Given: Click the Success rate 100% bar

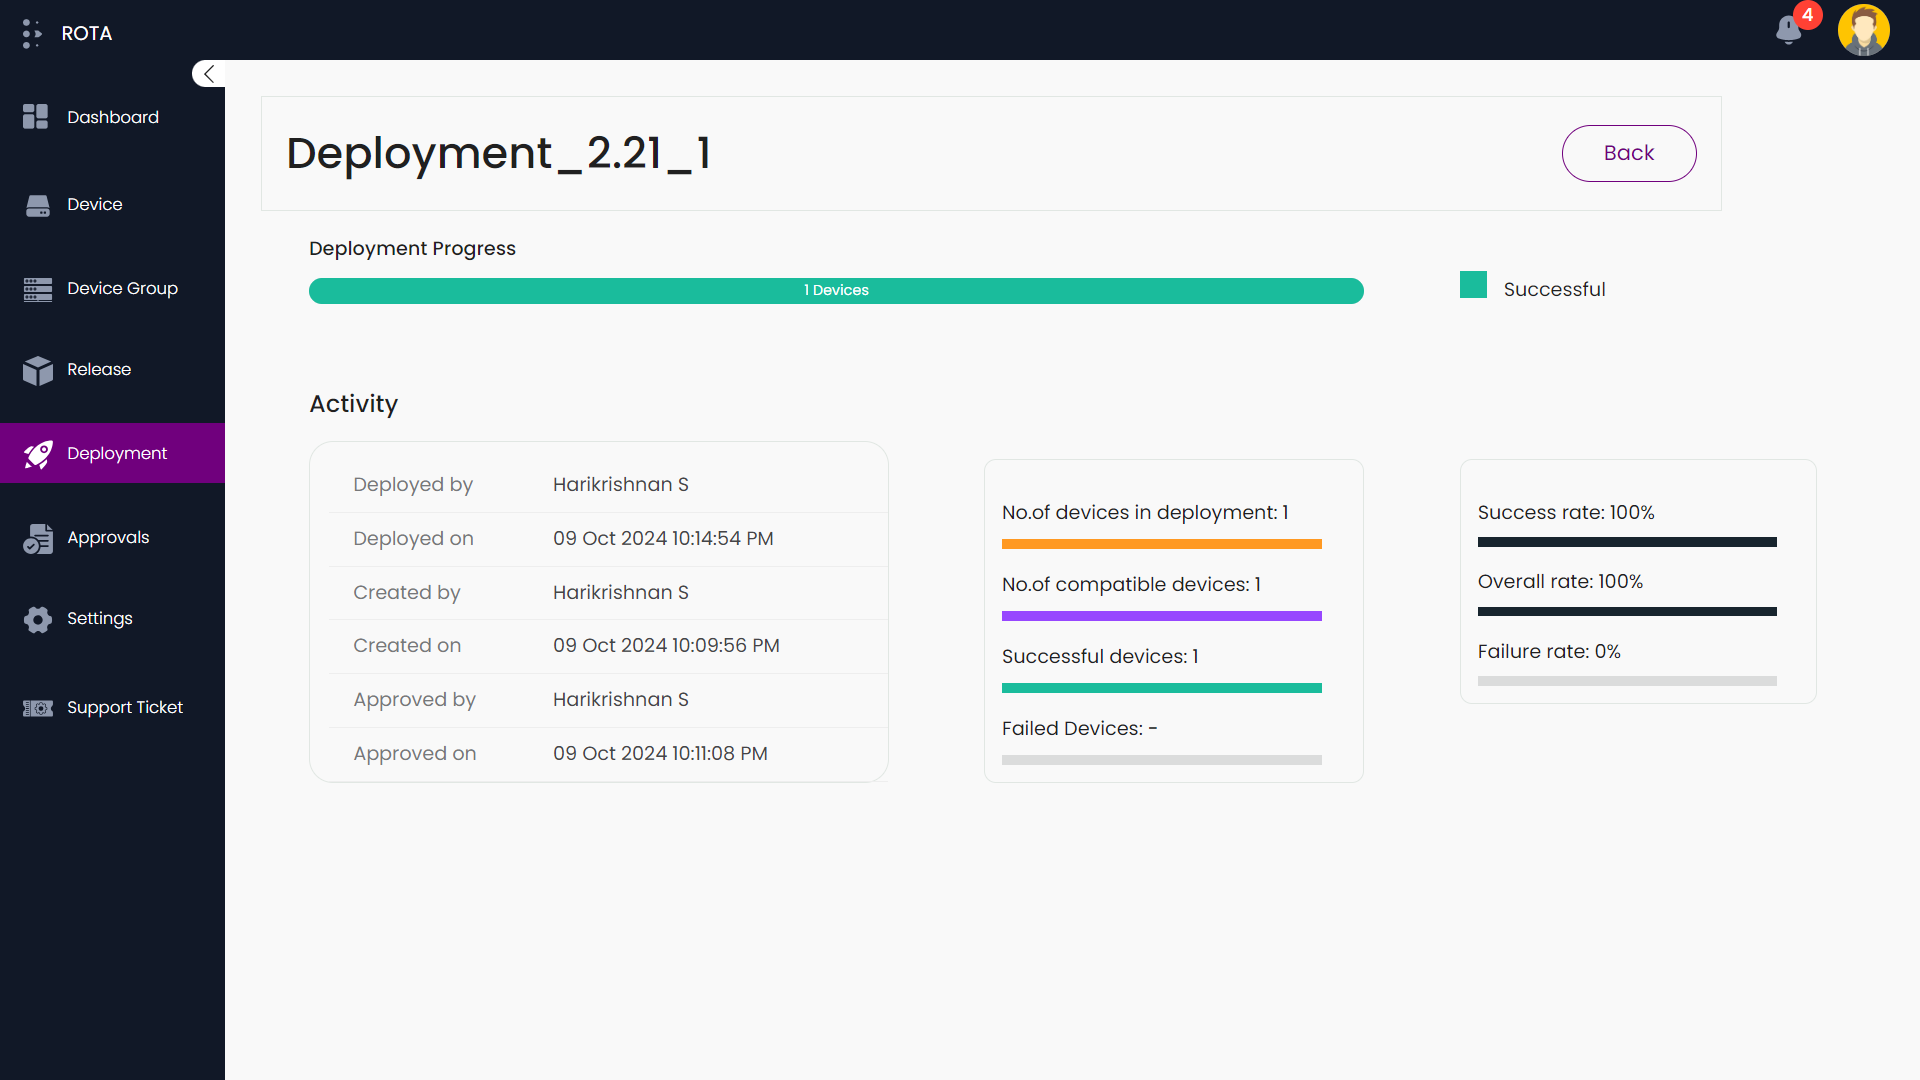Looking at the screenshot, I should [1627, 542].
